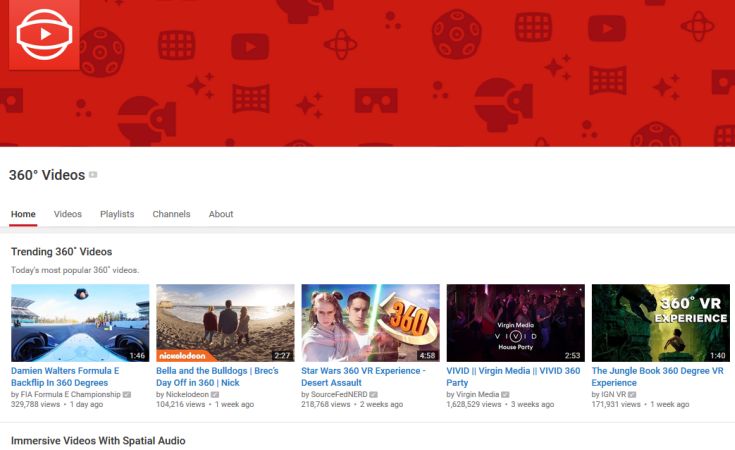Screen dimensions: 735x450
Task: Click verified badge next to FIA Formula E Championship
Action: (127, 395)
